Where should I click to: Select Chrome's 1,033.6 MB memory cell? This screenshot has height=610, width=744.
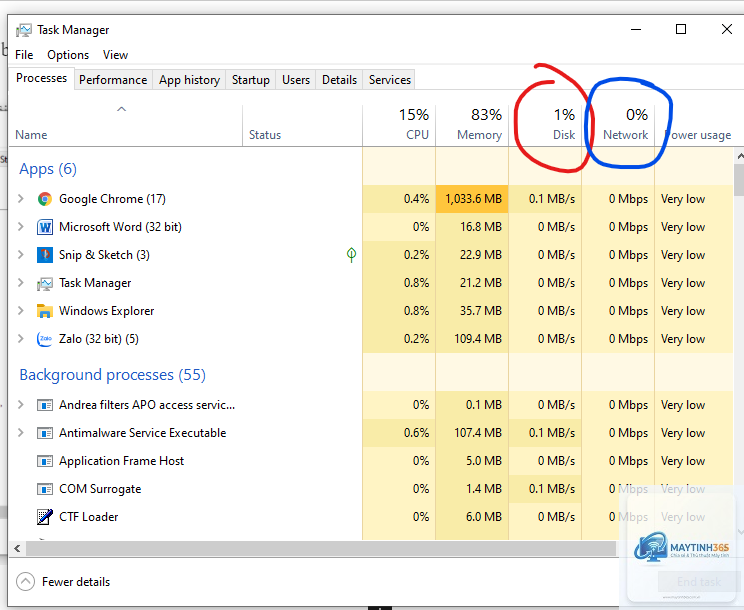pos(472,199)
